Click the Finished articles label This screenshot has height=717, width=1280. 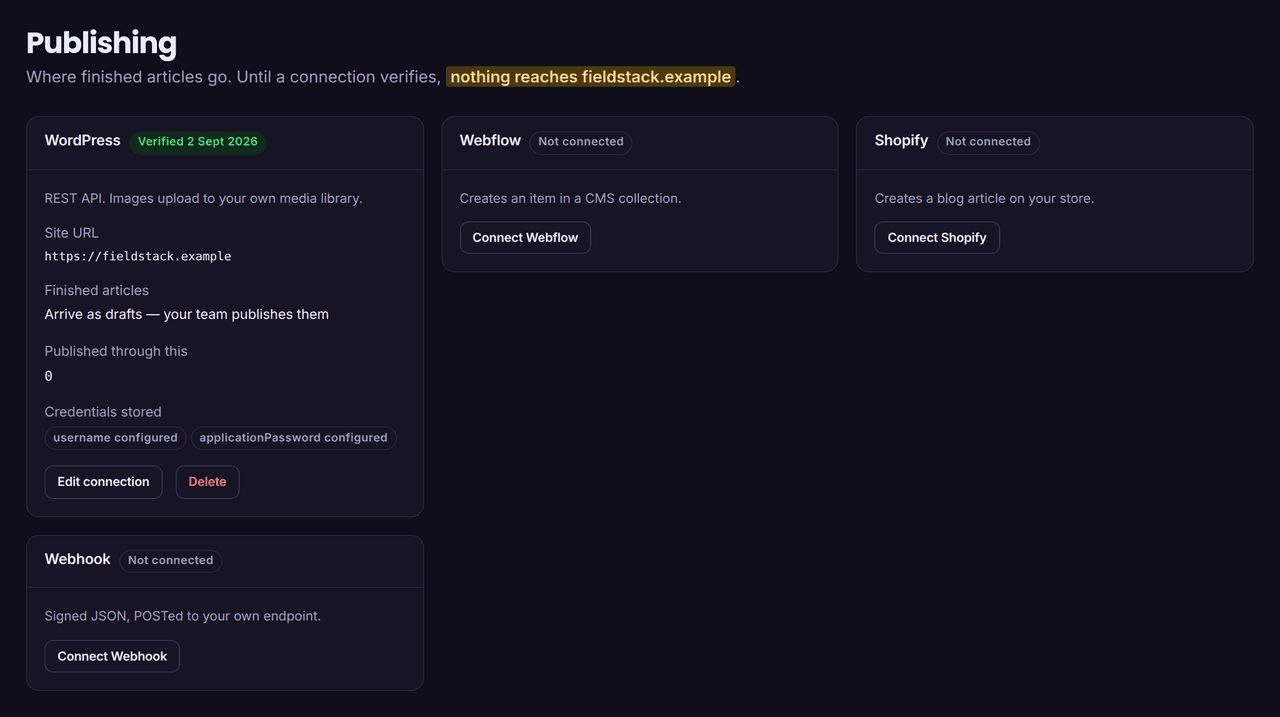[97, 290]
